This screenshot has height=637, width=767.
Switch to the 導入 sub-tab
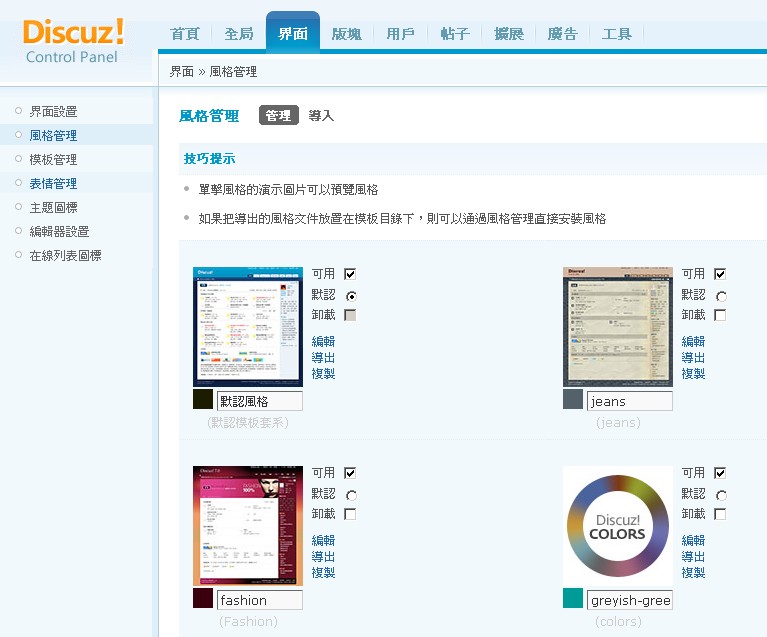[x=321, y=115]
